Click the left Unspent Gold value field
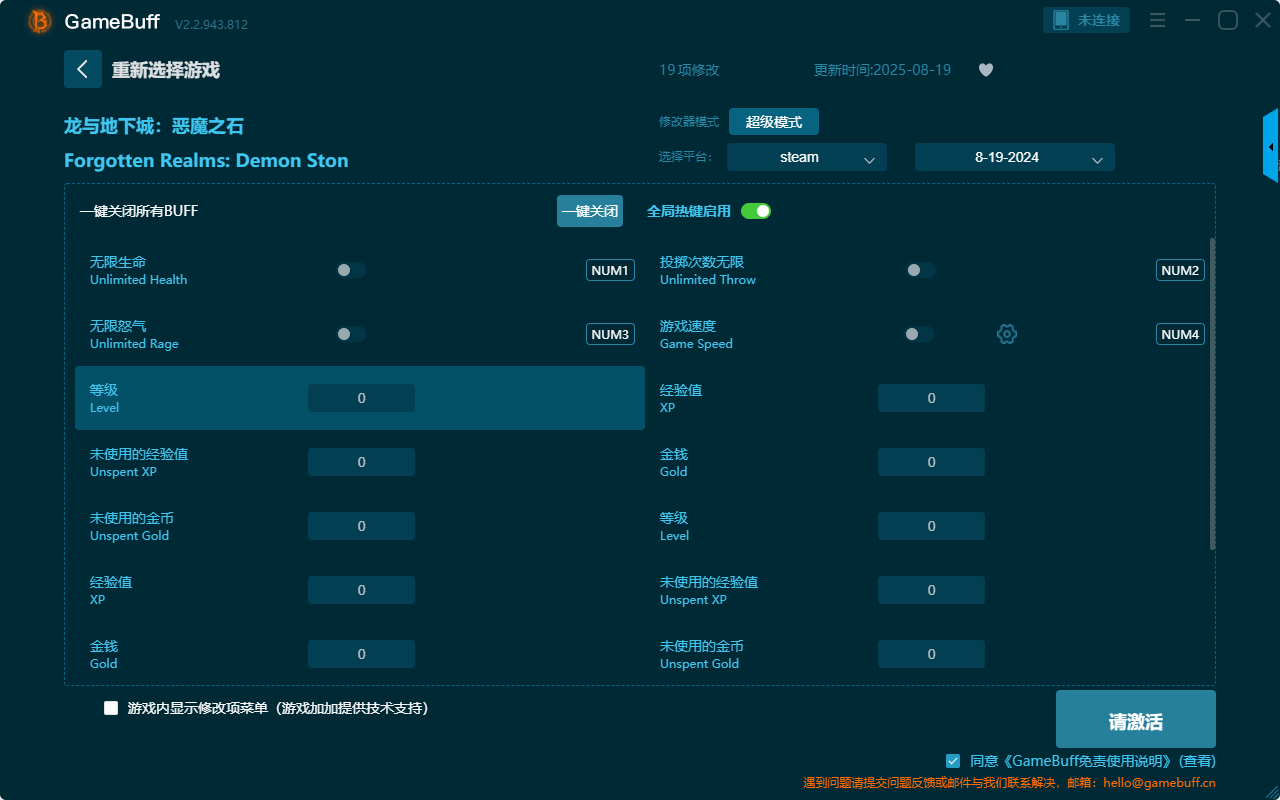This screenshot has height=800, width=1280. click(361, 526)
